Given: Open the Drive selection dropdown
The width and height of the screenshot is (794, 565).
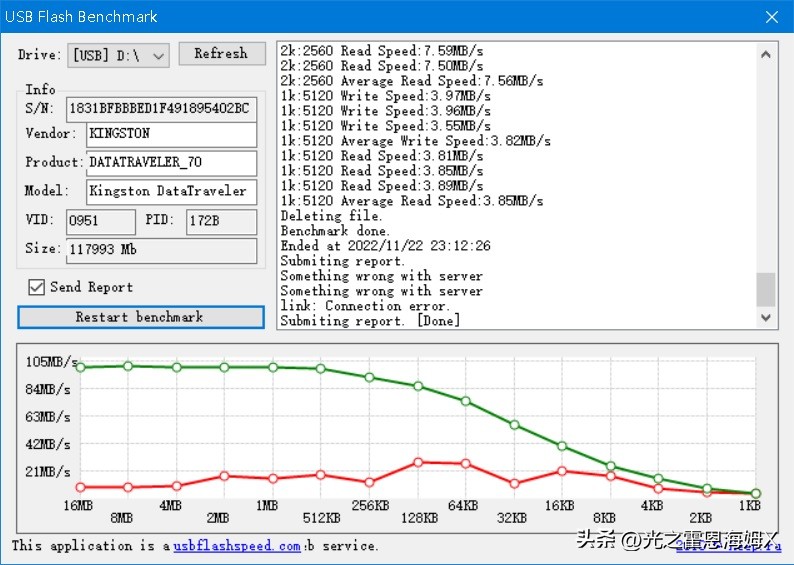Looking at the screenshot, I should point(118,55).
